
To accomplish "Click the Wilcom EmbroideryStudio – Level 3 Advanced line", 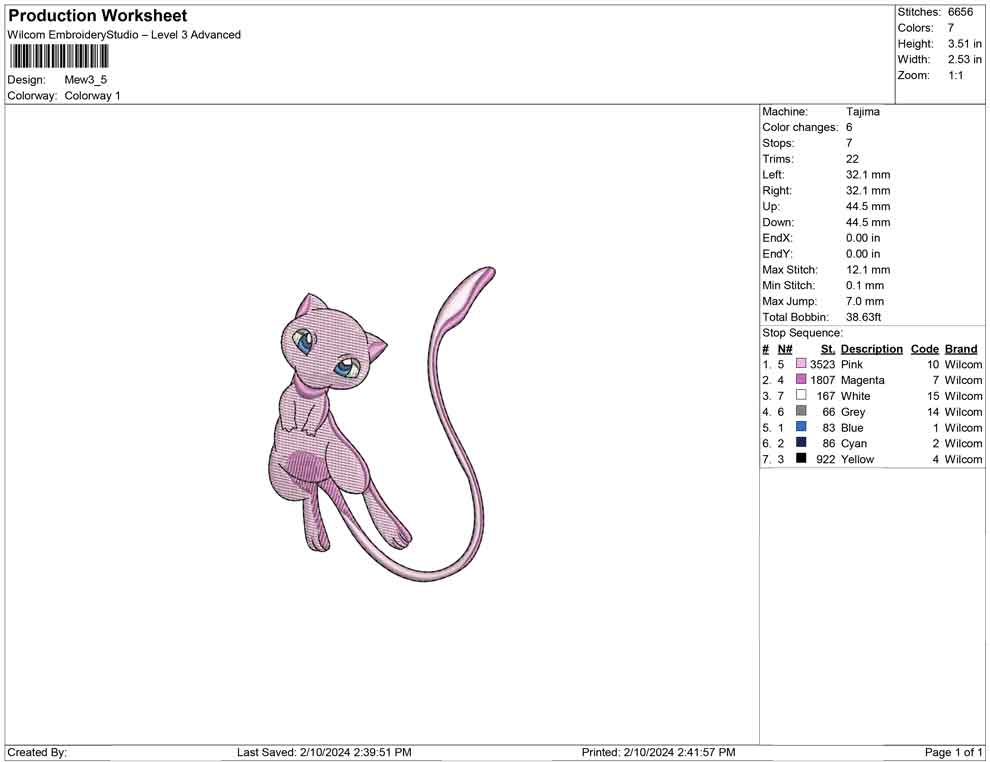I will pyautogui.click(x=124, y=35).
